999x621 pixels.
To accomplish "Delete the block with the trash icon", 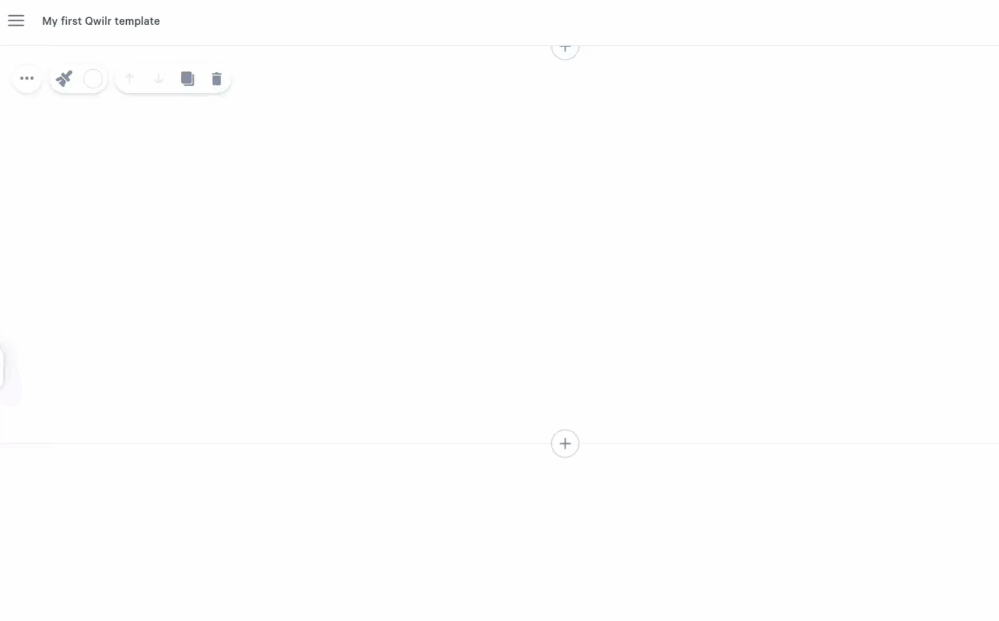I will (x=217, y=78).
